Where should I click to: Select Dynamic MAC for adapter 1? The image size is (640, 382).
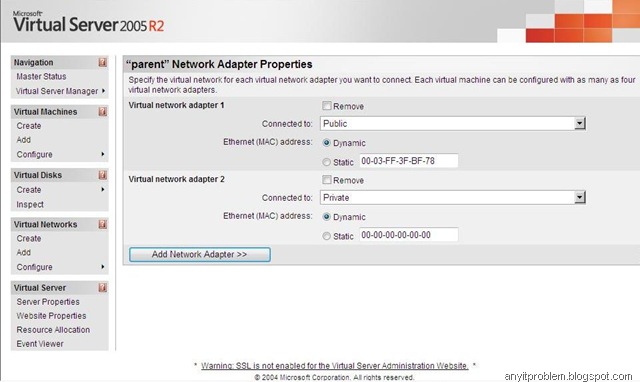coord(327,143)
